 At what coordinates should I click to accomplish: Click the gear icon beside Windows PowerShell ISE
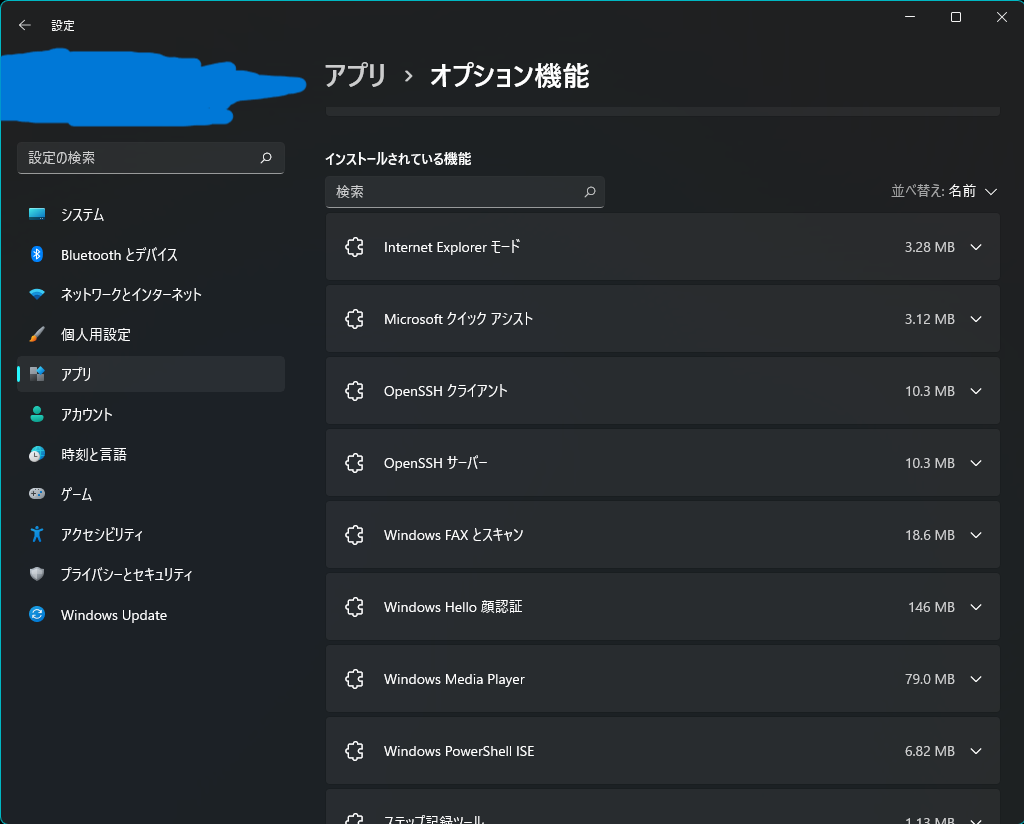[x=354, y=751]
